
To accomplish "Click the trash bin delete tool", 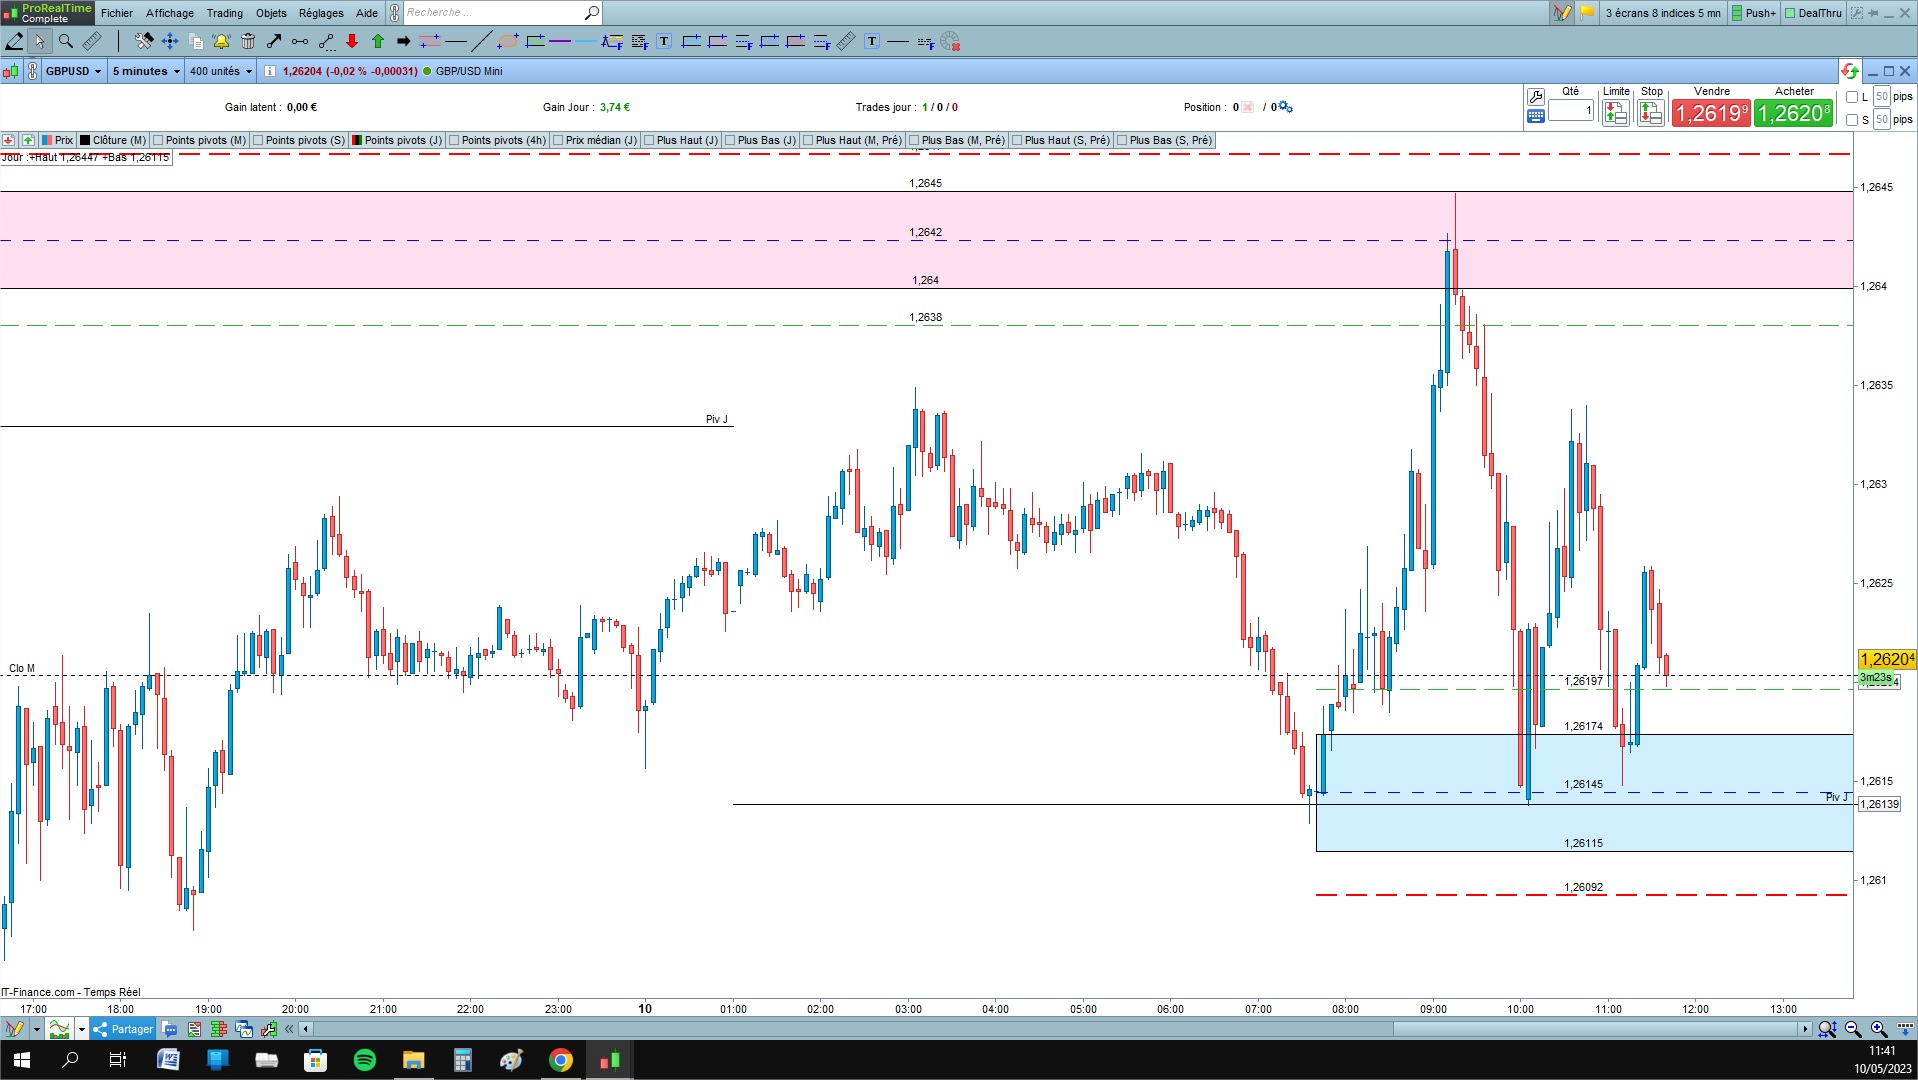I will (x=248, y=41).
